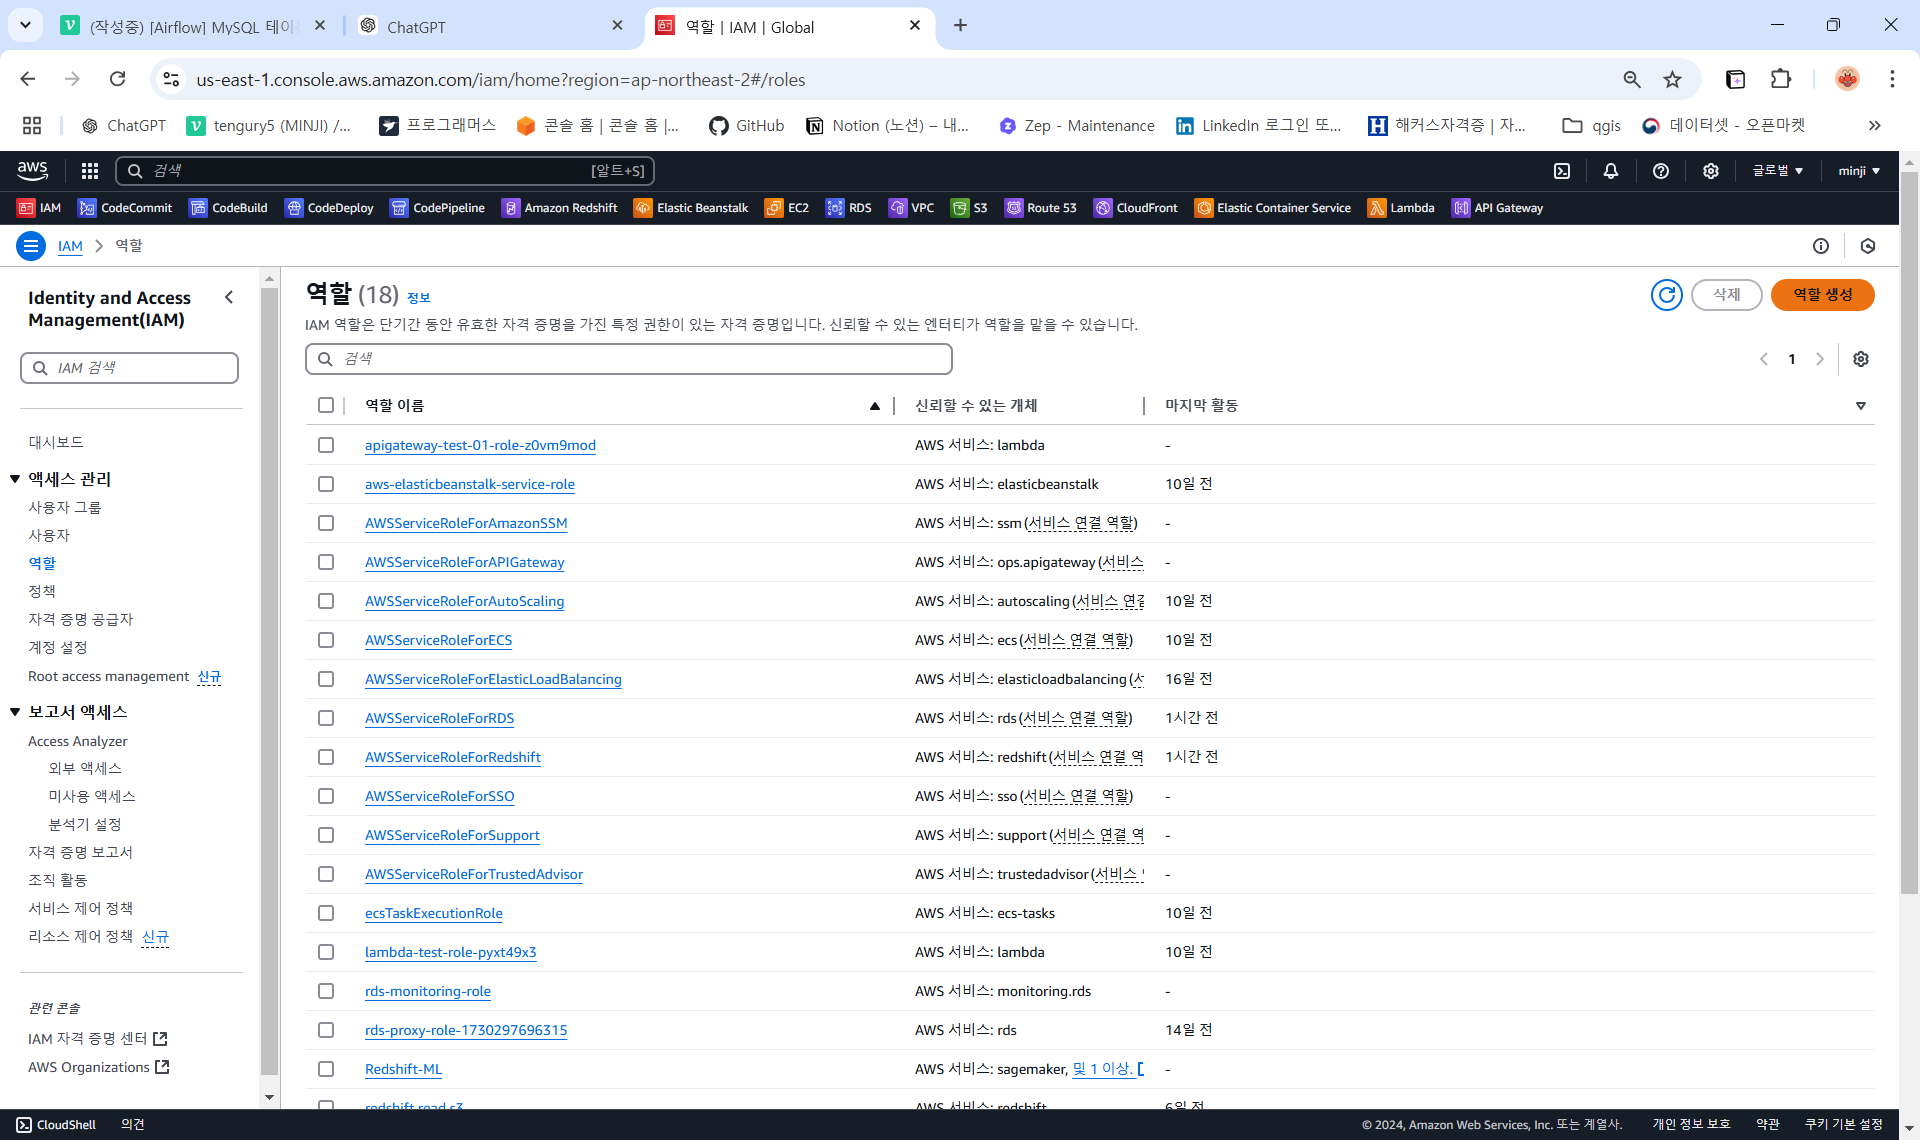
Task: Collapse the 보고서 액세스 section
Action: tap(15, 712)
